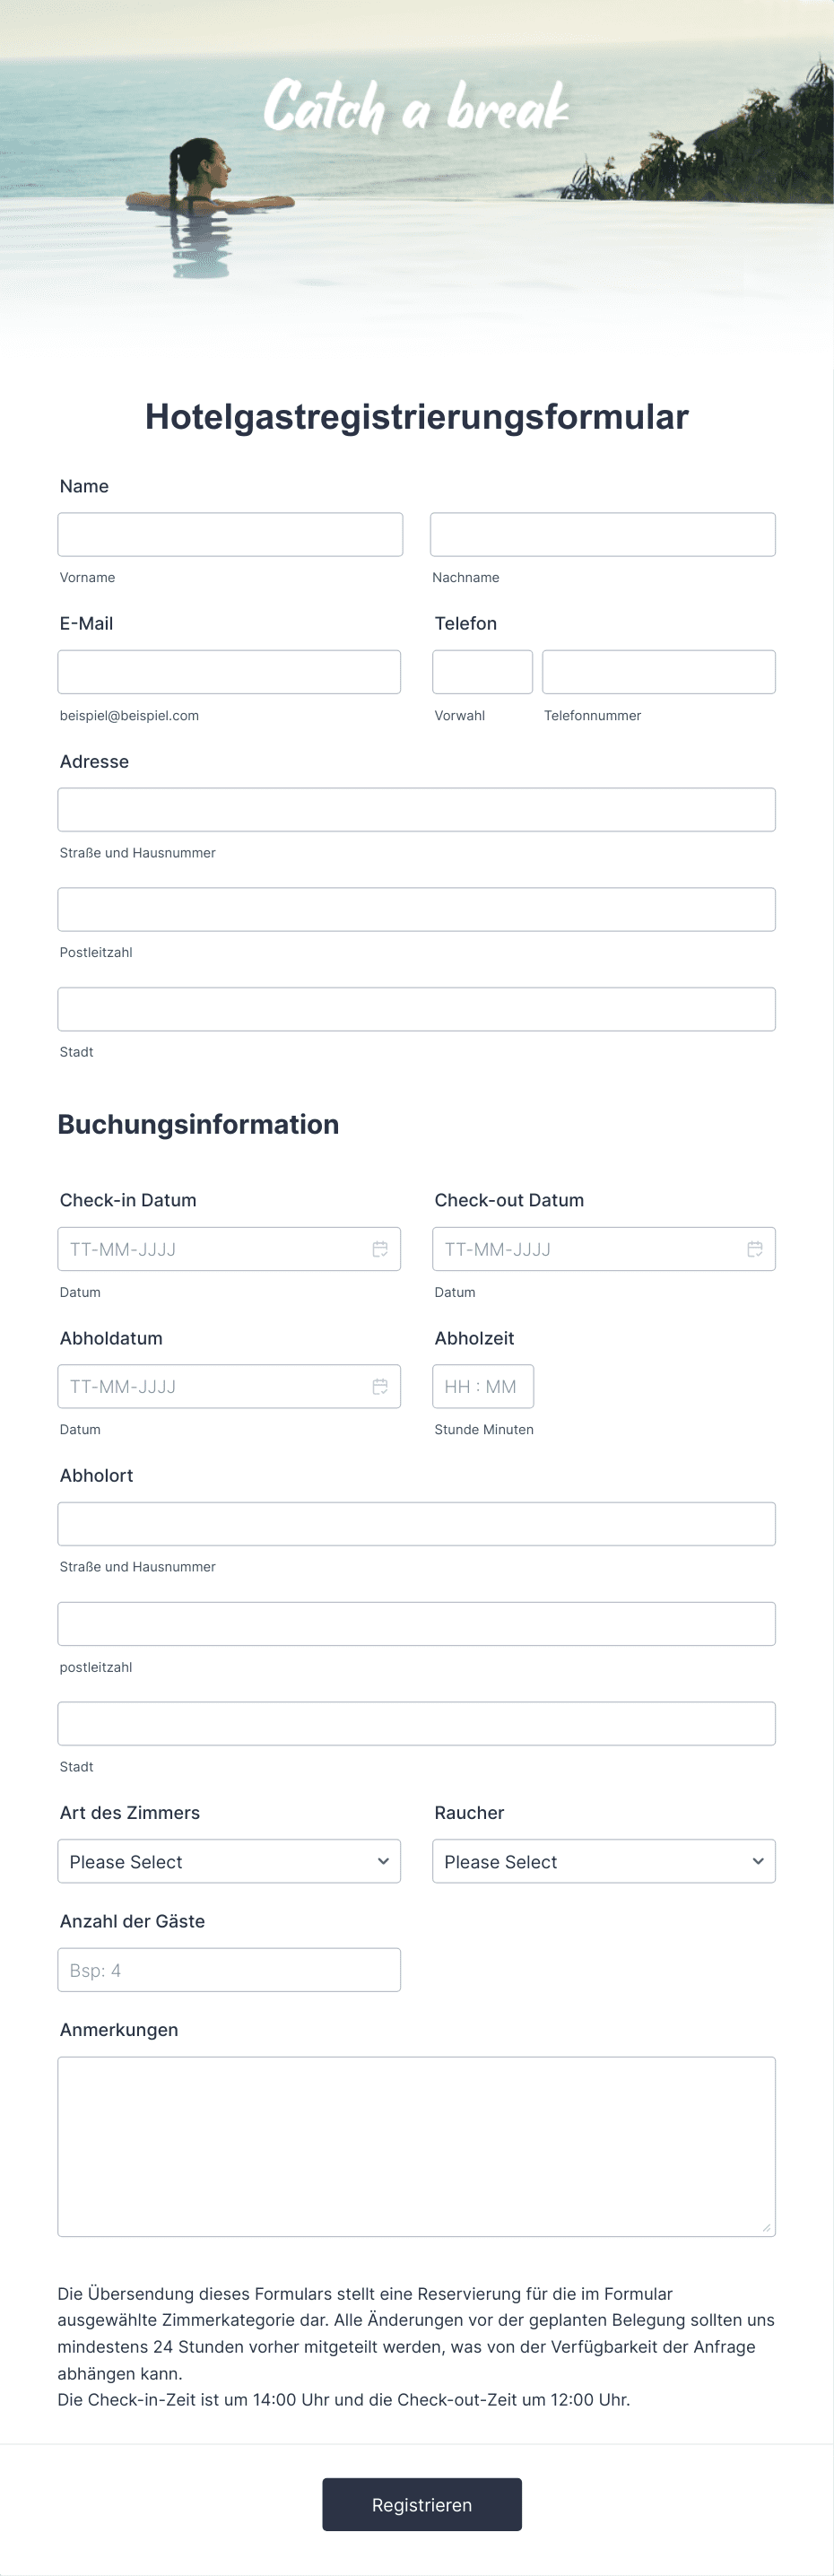Screen dimensions: 834x2576
Task: Click the Abholzeit HH:MM time field
Action: pos(483,1386)
